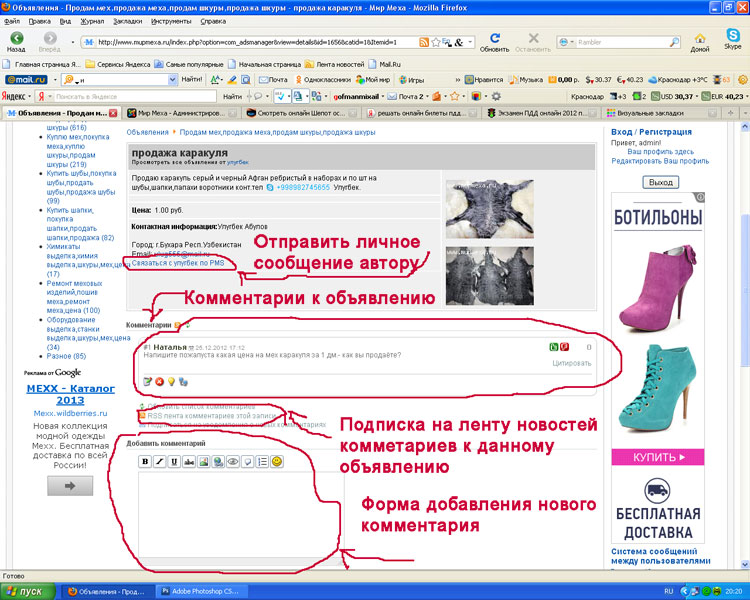This screenshot has height=600, width=750.
Task: Switch to Экзамен ПДД онлайн 2012 tab
Action: tap(542, 113)
